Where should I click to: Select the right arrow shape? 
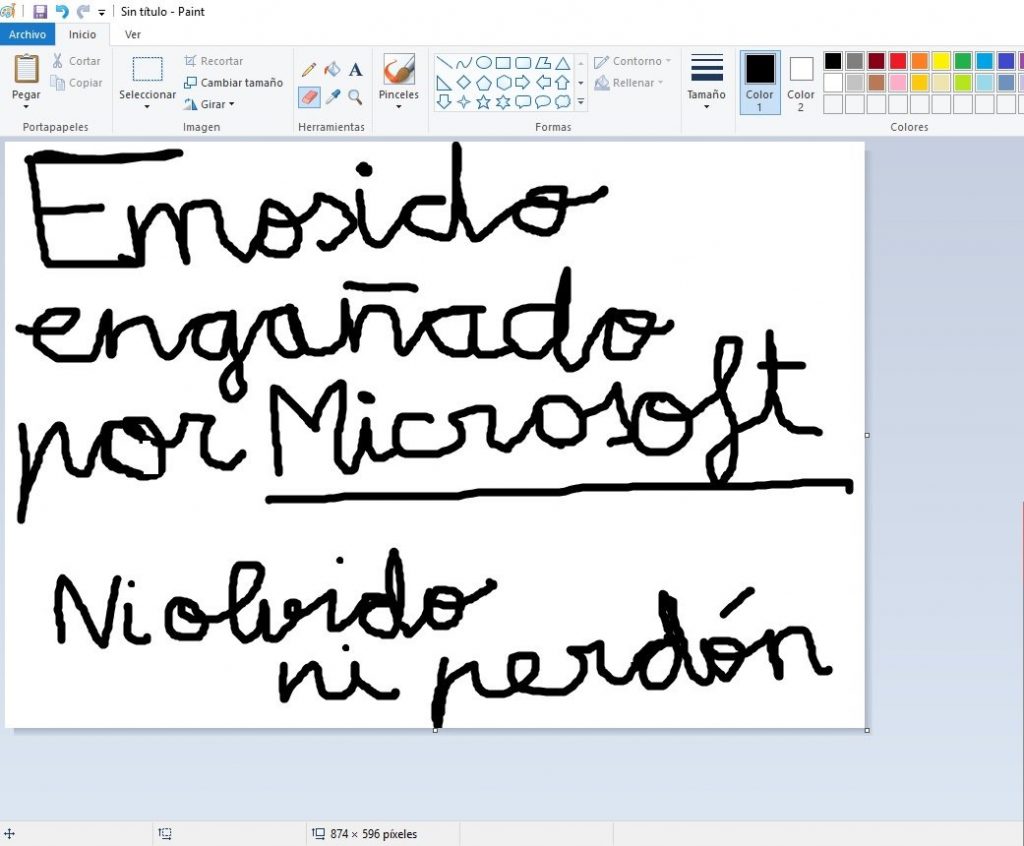pyautogui.click(x=522, y=82)
